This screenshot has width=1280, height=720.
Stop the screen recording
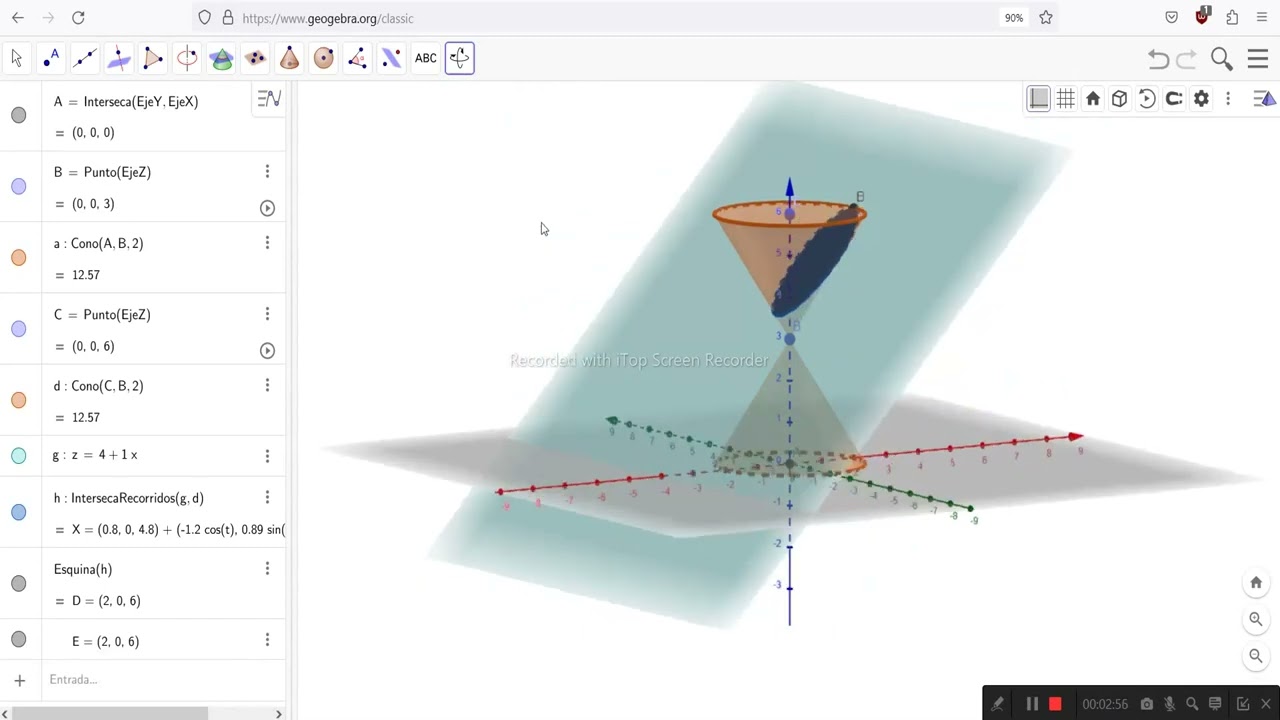click(x=1055, y=704)
